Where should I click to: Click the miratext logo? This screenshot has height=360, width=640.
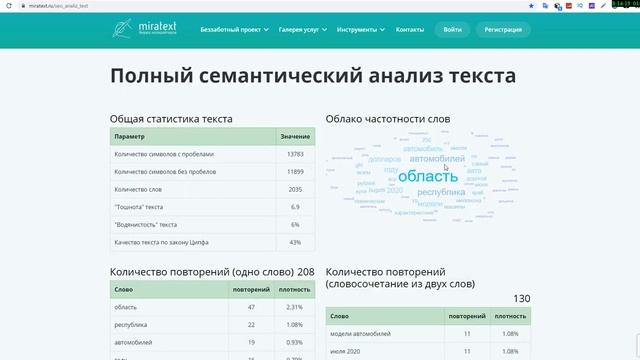[144, 29]
